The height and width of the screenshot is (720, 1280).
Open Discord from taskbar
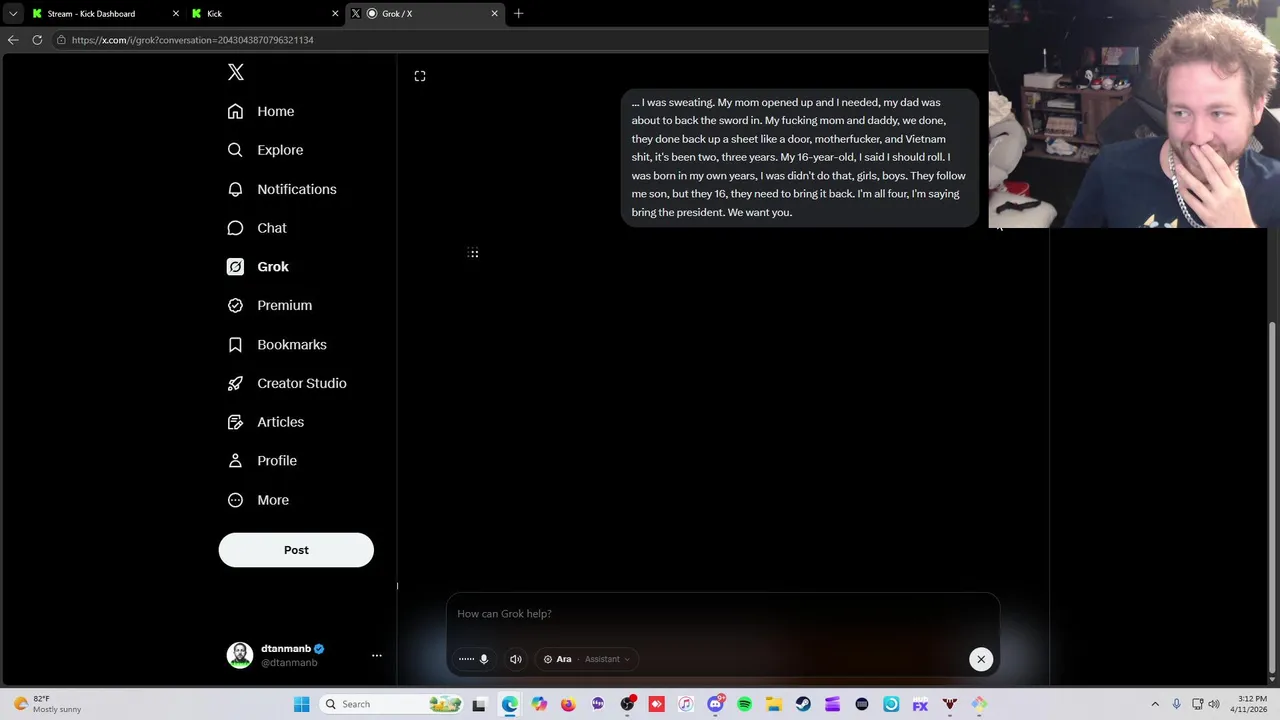click(x=715, y=704)
